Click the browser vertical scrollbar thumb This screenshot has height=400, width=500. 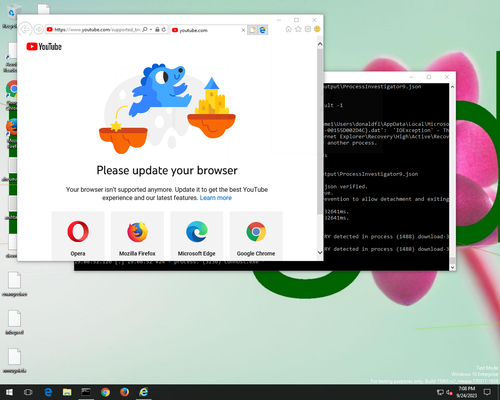[320, 132]
